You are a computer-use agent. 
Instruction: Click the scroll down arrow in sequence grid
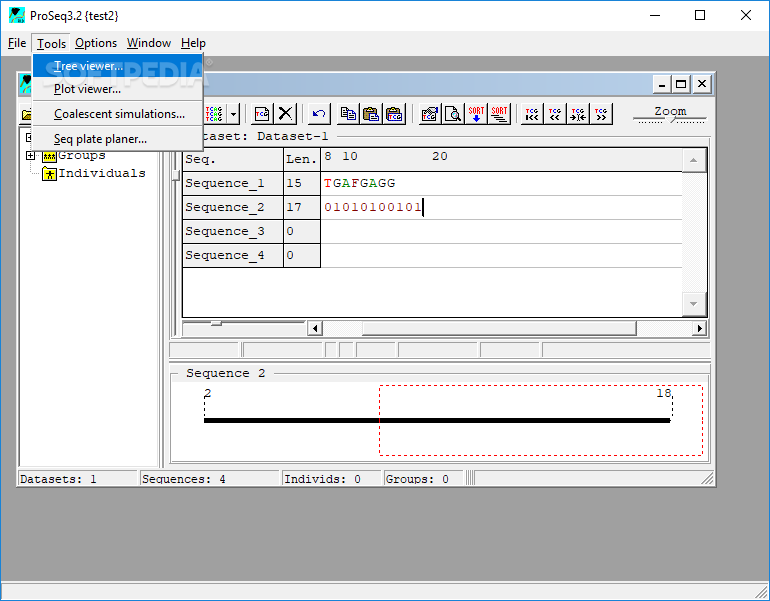tap(693, 304)
